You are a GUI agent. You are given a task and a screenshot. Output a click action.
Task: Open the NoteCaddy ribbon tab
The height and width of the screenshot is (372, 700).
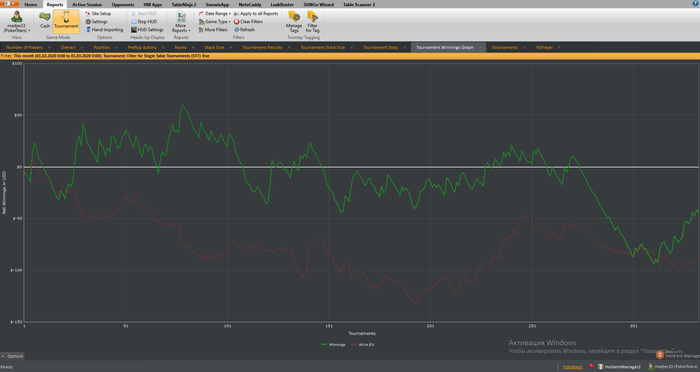pos(250,4)
